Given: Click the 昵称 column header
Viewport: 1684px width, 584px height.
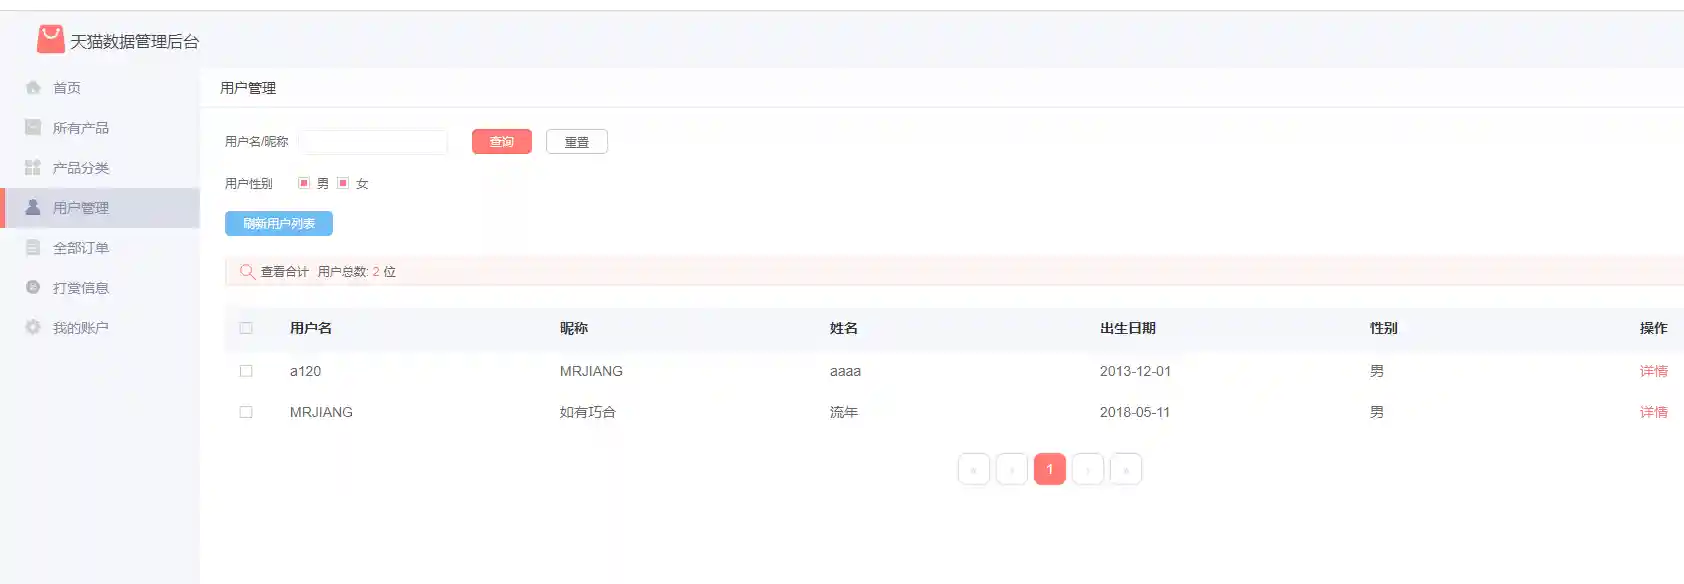Looking at the screenshot, I should [x=574, y=328].
